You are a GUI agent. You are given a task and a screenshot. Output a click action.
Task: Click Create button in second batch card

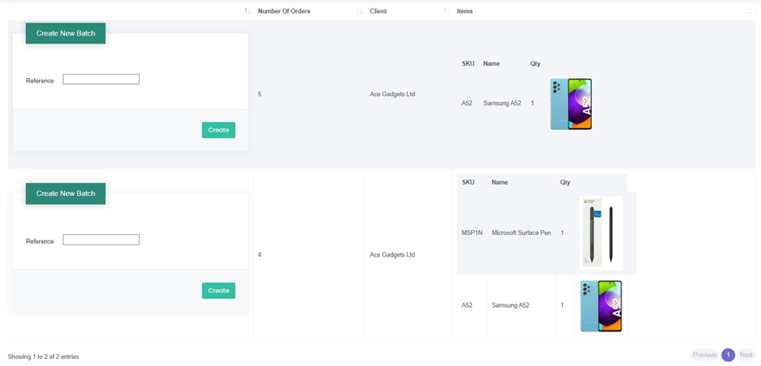coord(218,291)
